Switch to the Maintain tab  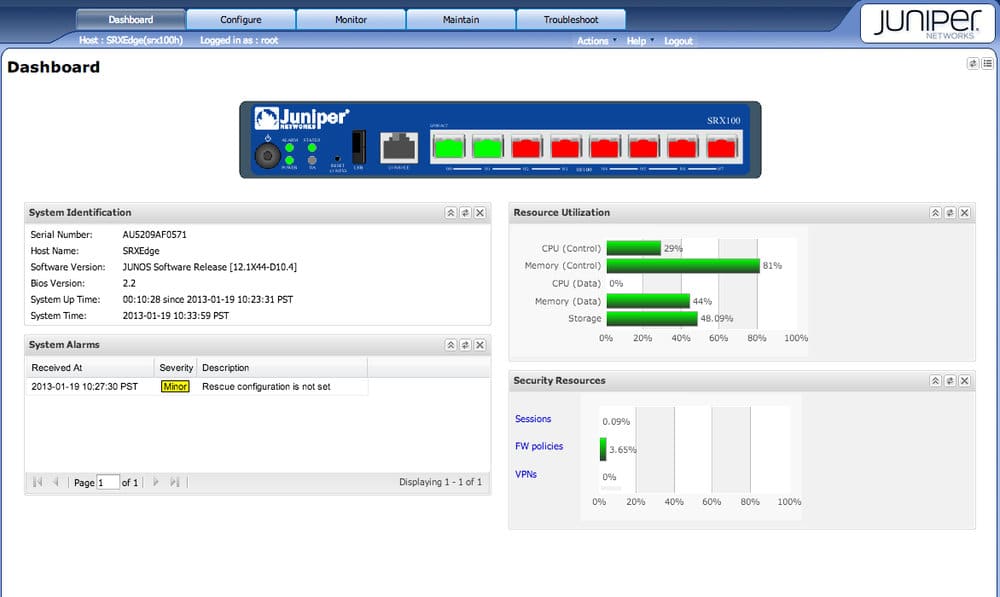click(x=460, y=20)
